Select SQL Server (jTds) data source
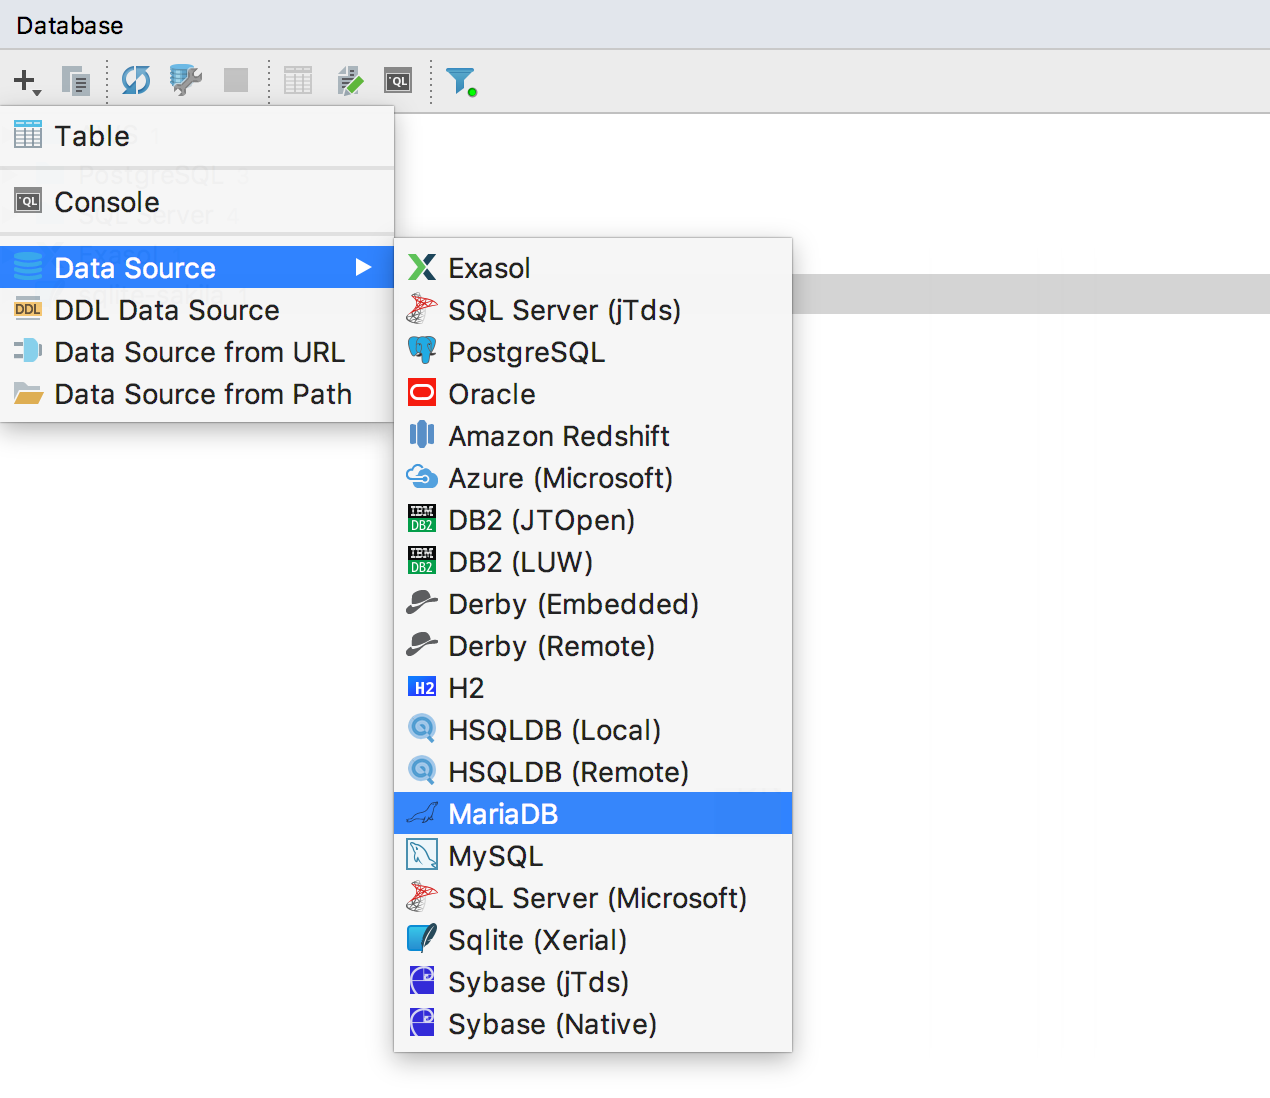This screenshot has height=1098, width=1270. pos(593,310)
